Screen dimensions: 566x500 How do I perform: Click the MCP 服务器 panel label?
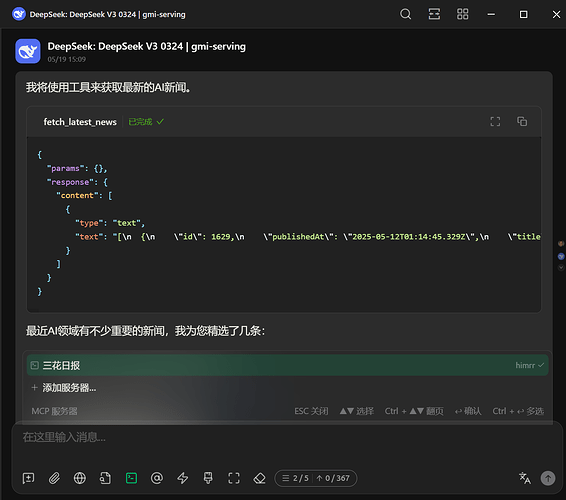click(x=55, y=411)
